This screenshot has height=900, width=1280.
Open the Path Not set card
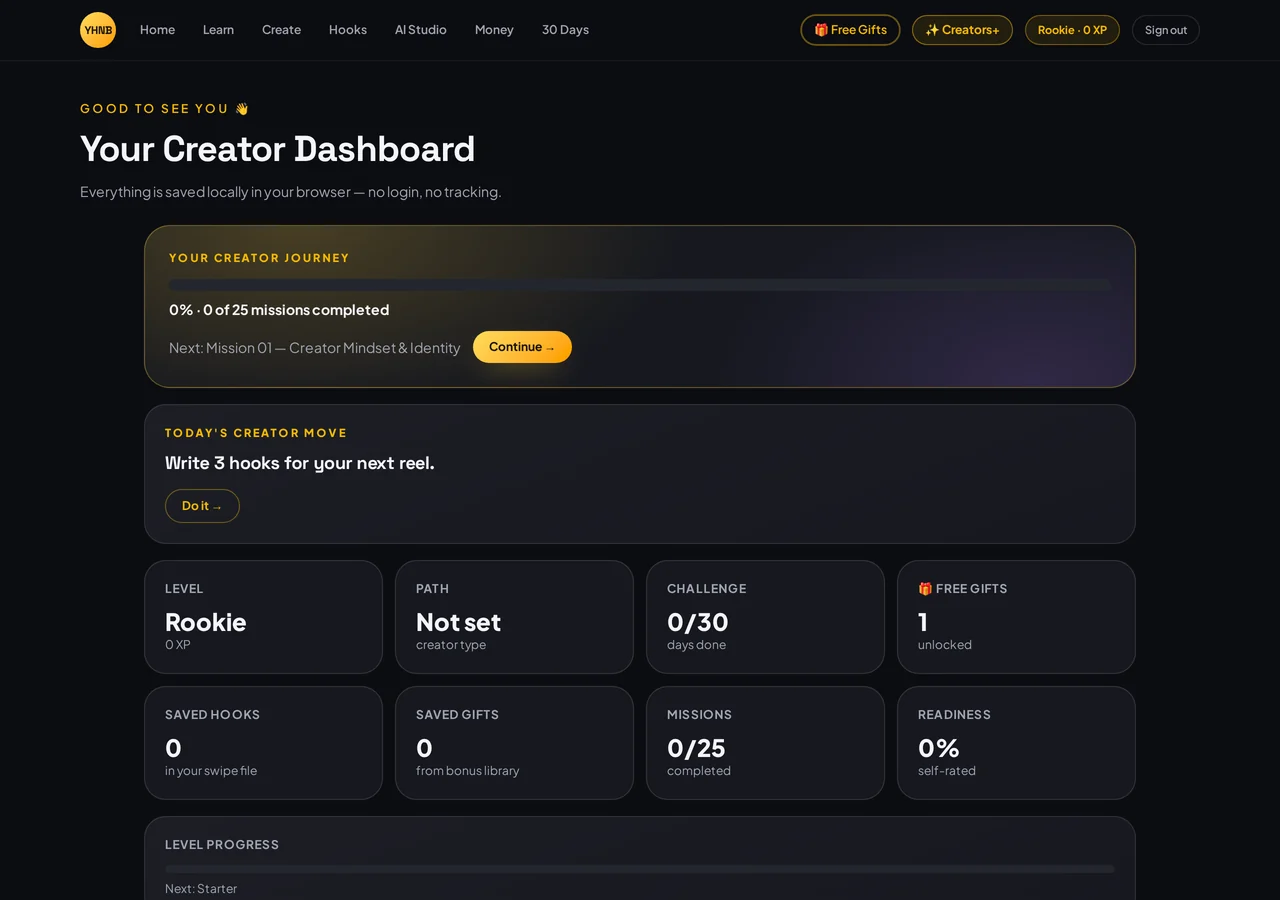[x=514, y=617]
